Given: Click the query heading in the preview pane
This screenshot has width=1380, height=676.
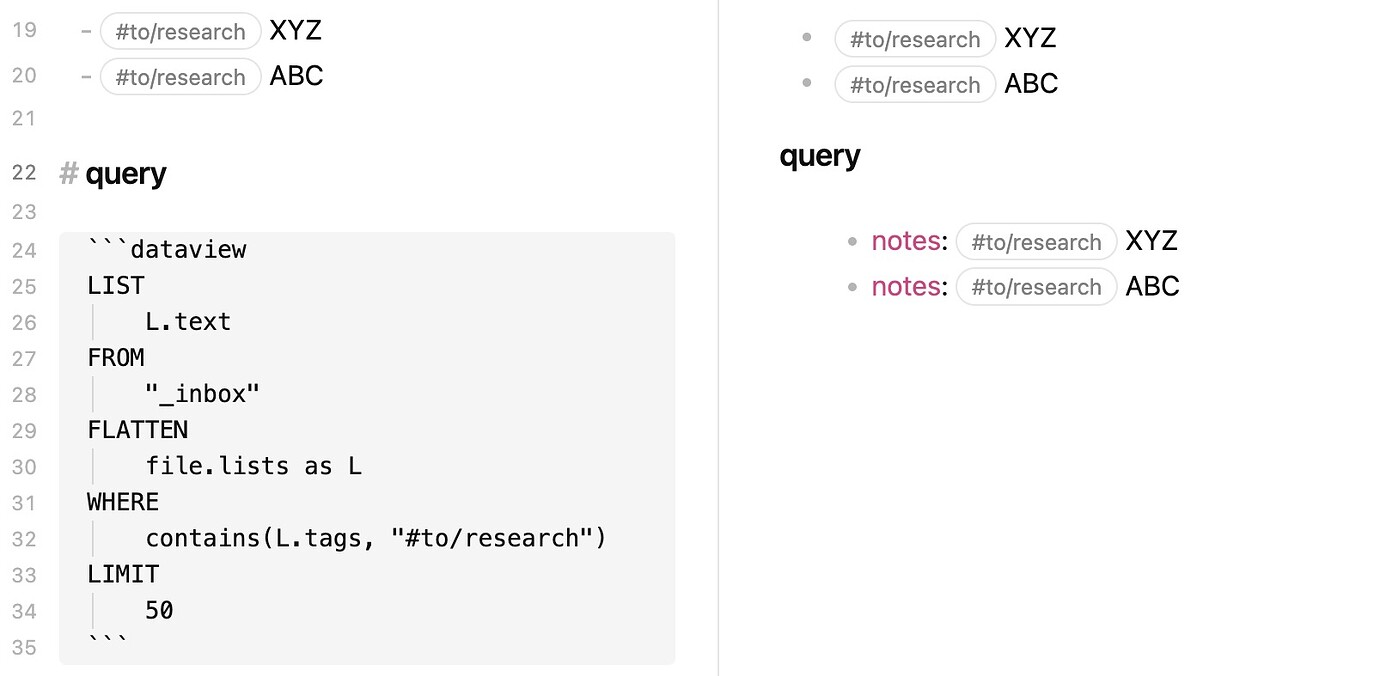Looking at the screenshot, I should [x=820, y=156].
